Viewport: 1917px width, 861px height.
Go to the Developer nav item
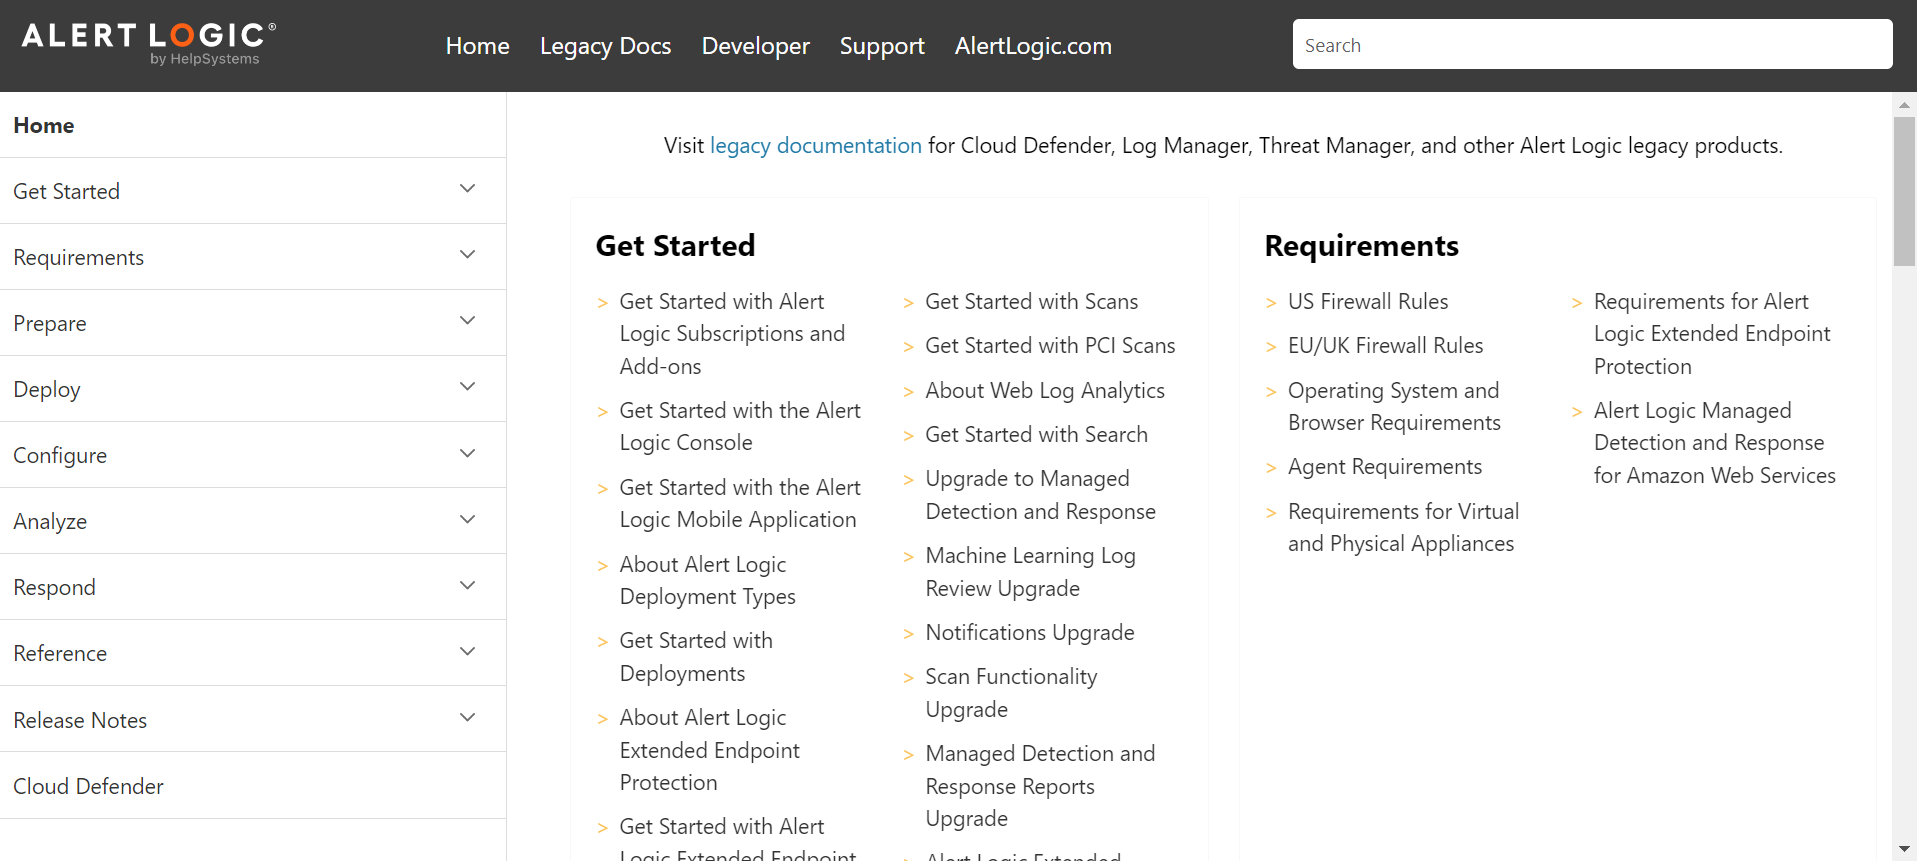[756, 46]
